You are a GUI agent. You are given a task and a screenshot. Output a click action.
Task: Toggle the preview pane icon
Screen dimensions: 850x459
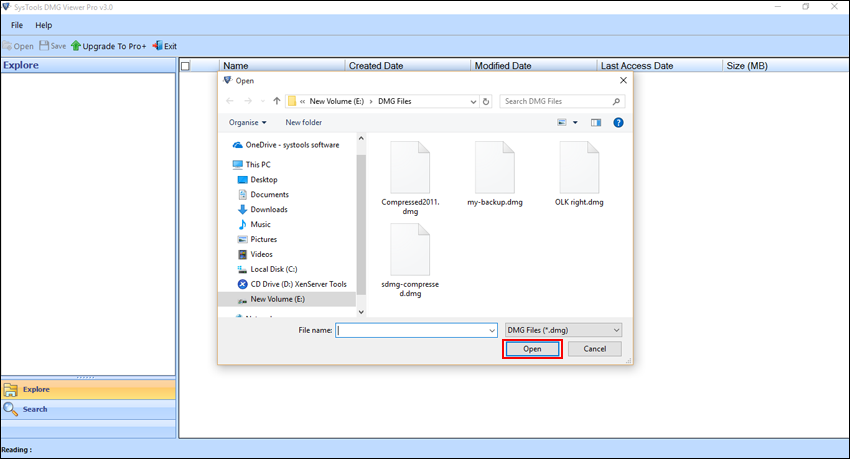pos(596,122)
